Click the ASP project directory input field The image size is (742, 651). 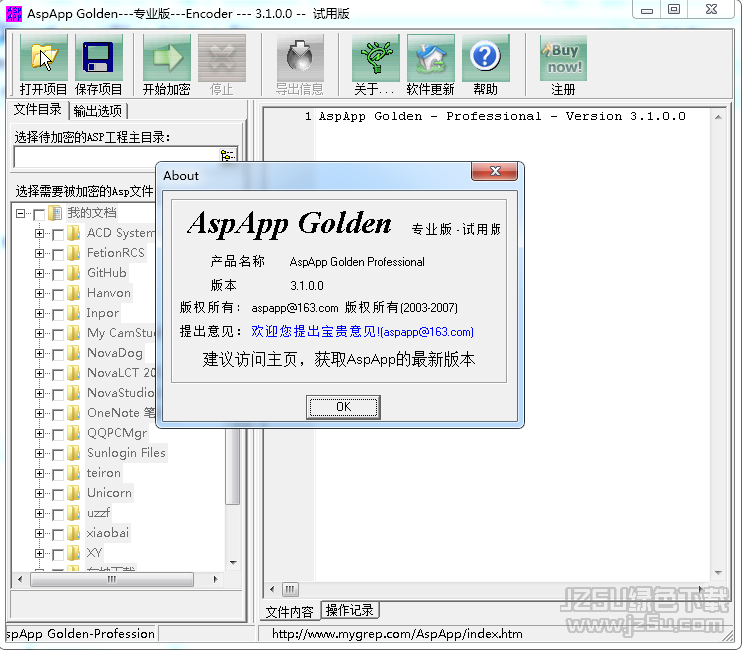click(116, 157)
